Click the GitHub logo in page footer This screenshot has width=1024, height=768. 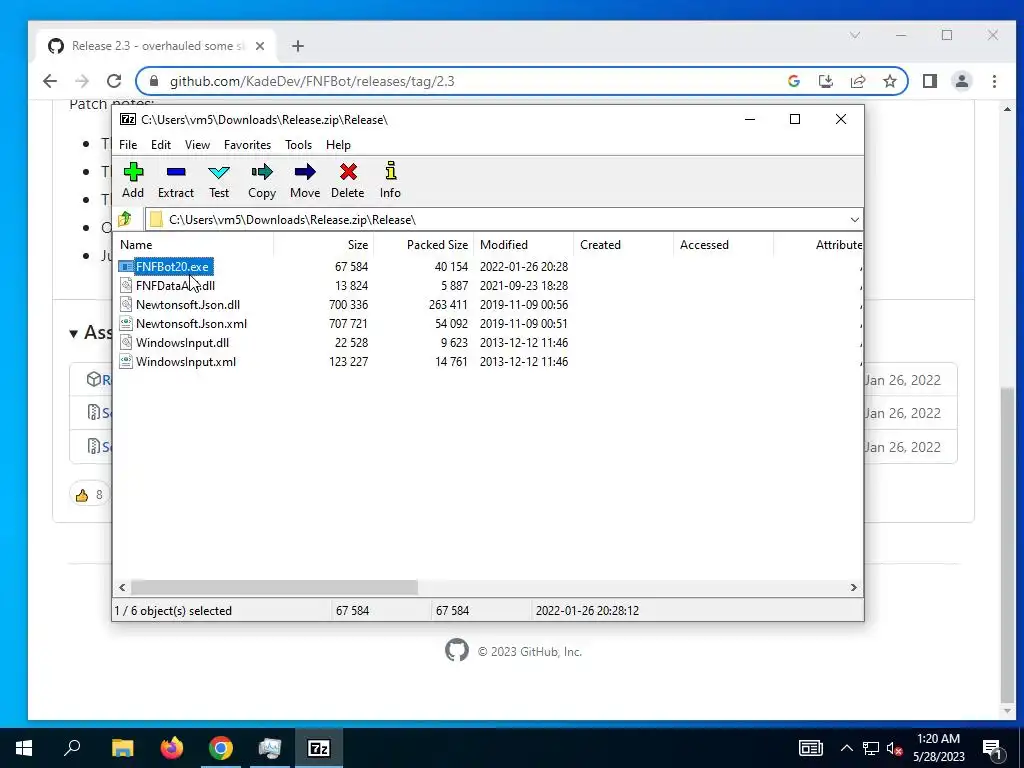(x=456, y=650)
